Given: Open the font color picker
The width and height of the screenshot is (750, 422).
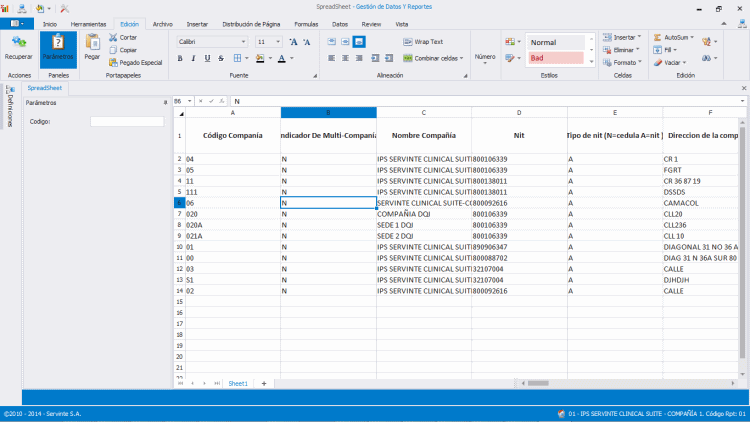Looking at the screenshot, I should click(x=284, y=59).
